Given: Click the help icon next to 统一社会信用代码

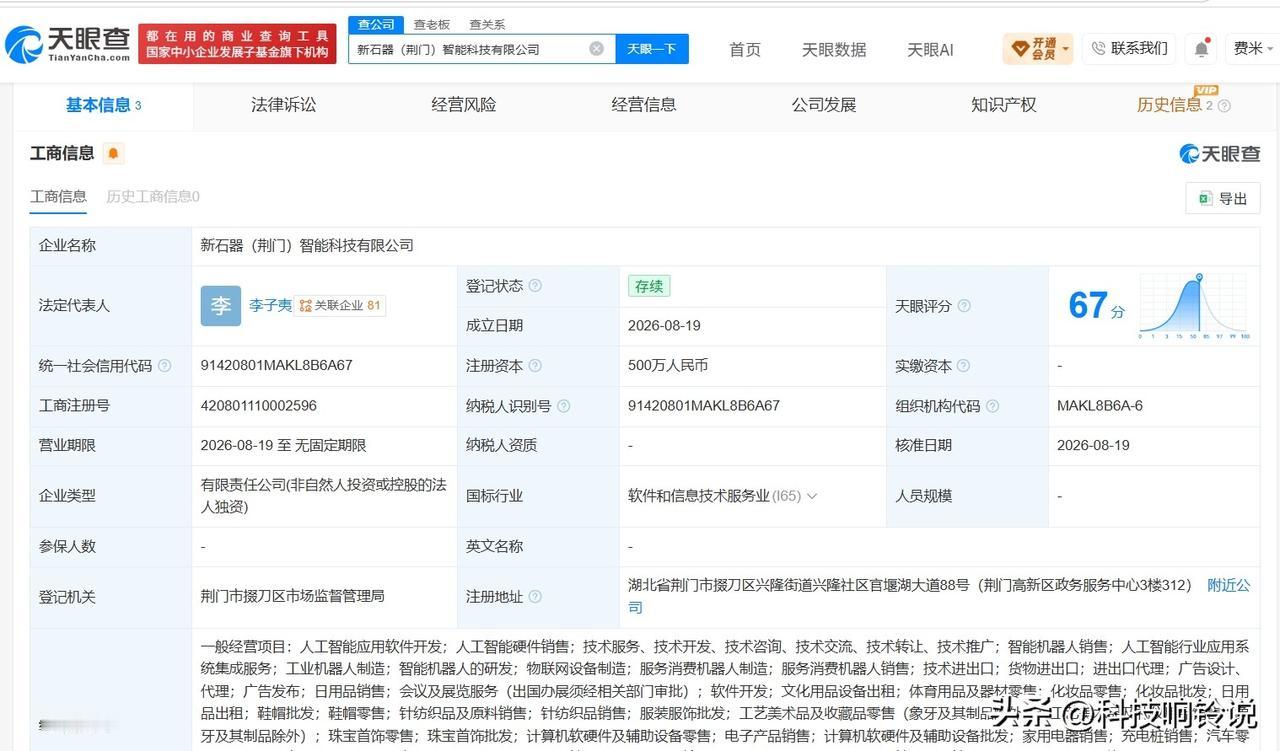Looking at the screenshot, I should coord(165,366).
